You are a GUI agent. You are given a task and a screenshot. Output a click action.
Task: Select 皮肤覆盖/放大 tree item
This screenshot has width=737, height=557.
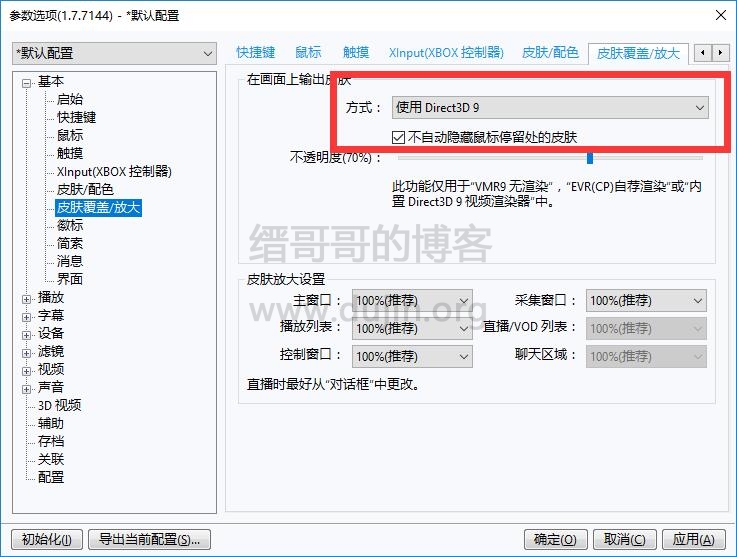(99, 207)
